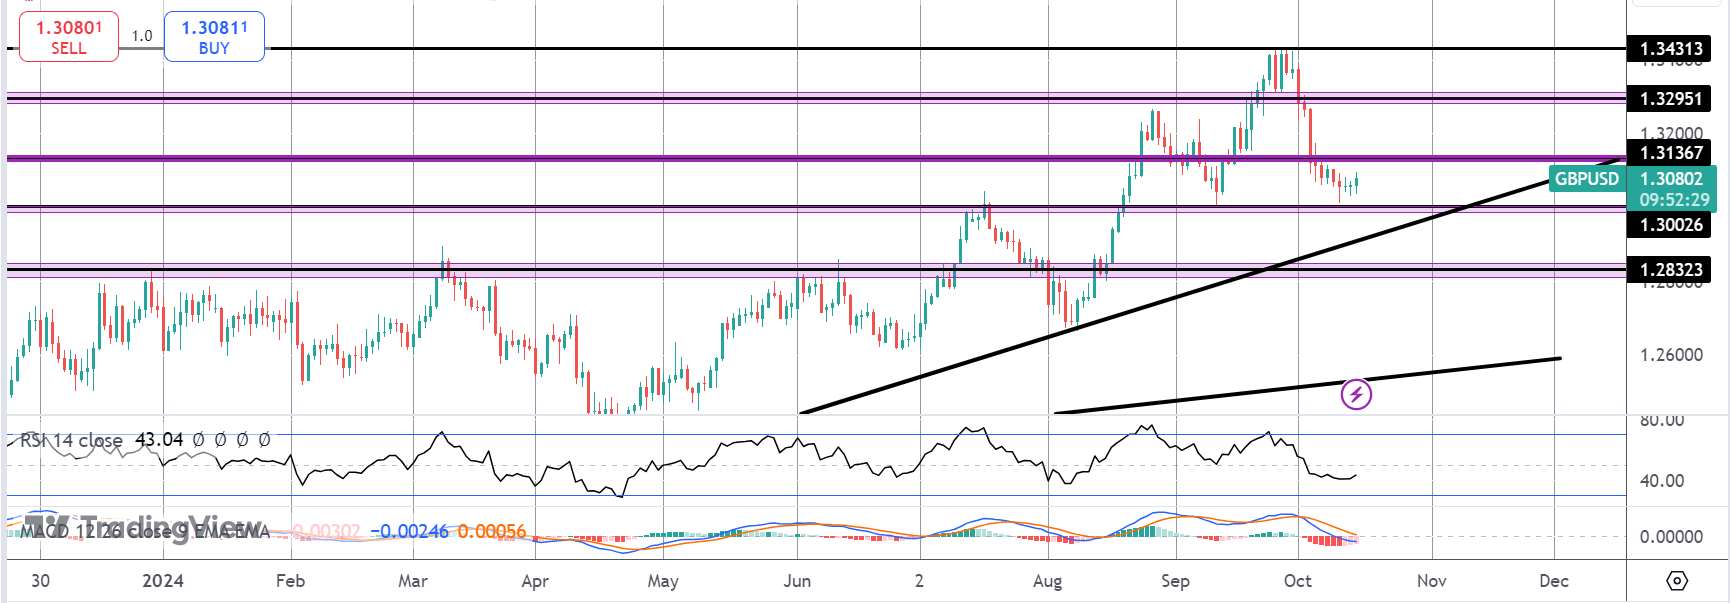Select the 1.31367 price line label
This screenshot has height=603, width=1730.
pos(1669,152)
